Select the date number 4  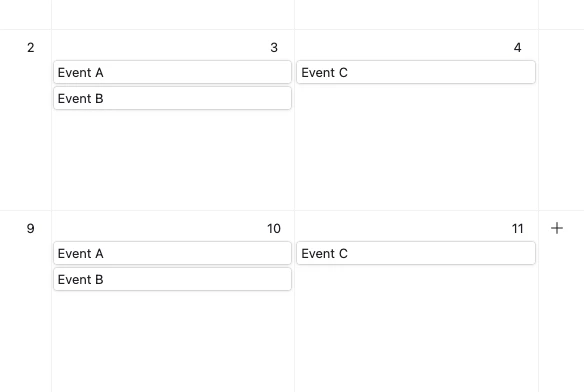click(517, 47)
